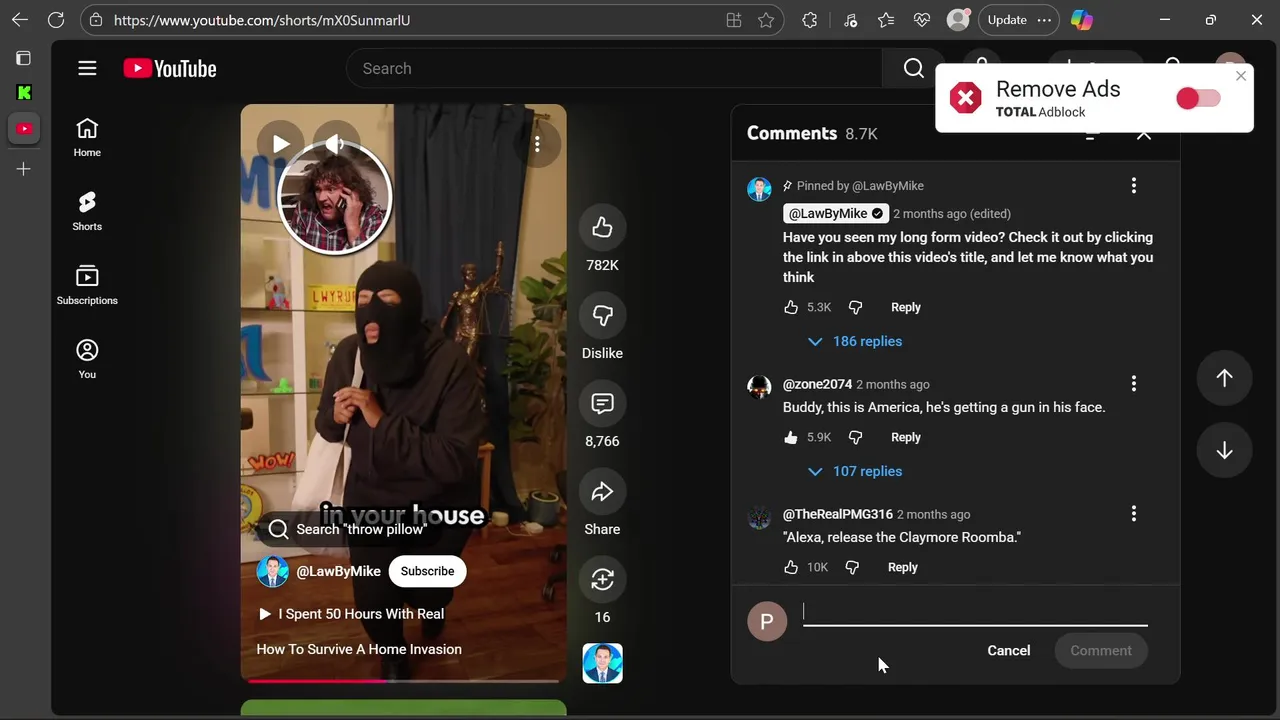Reply to the @TheRealPMG316 comment

[x=903, y=567]
